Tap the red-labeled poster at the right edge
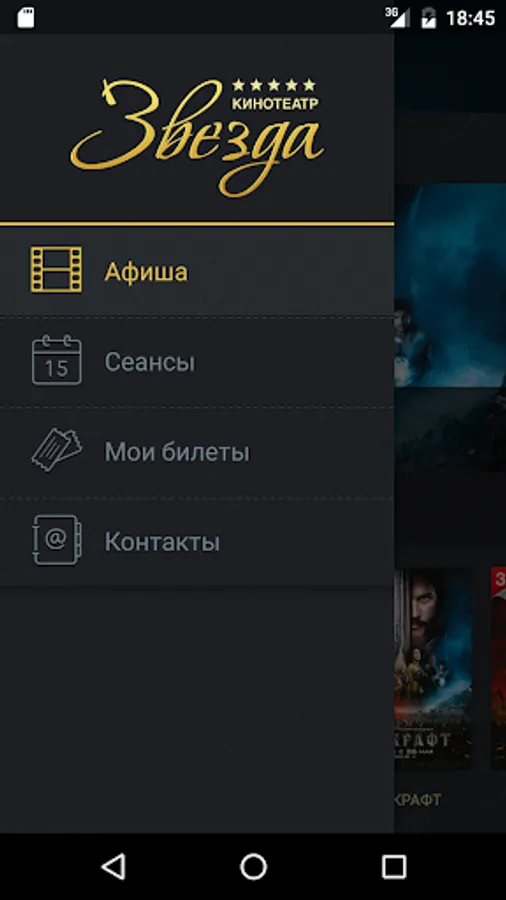506x900 pixels. [x=499, y=669]
